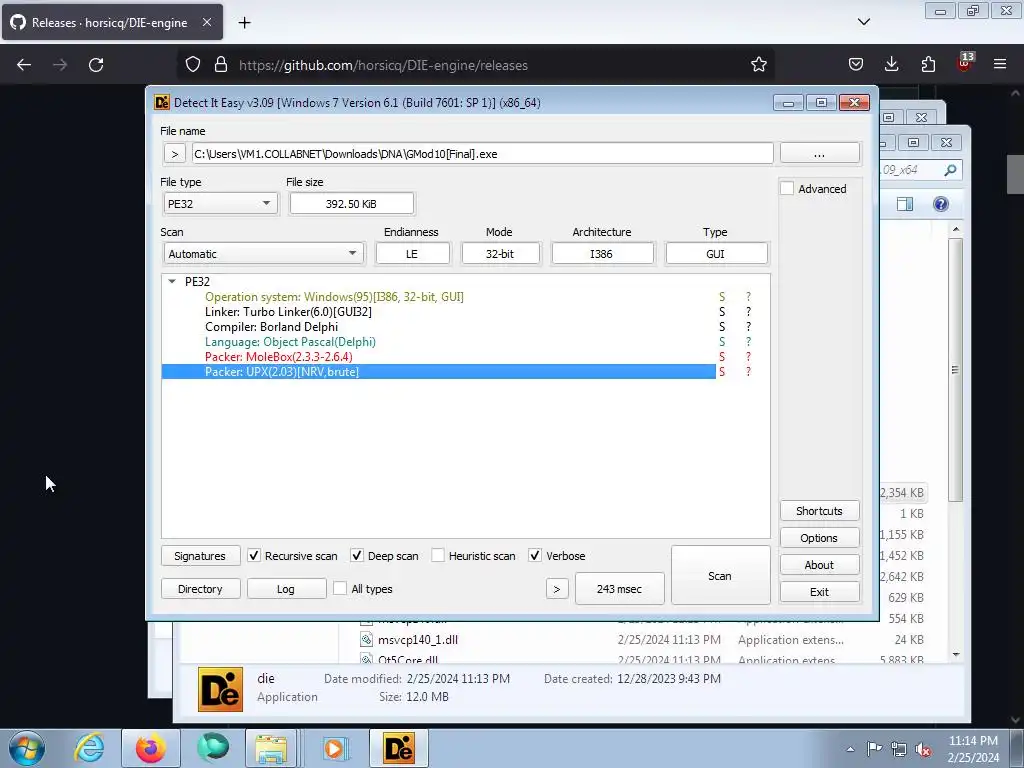
Task: Open Firefox hamburger application menu
Action: pos(1000,64)
